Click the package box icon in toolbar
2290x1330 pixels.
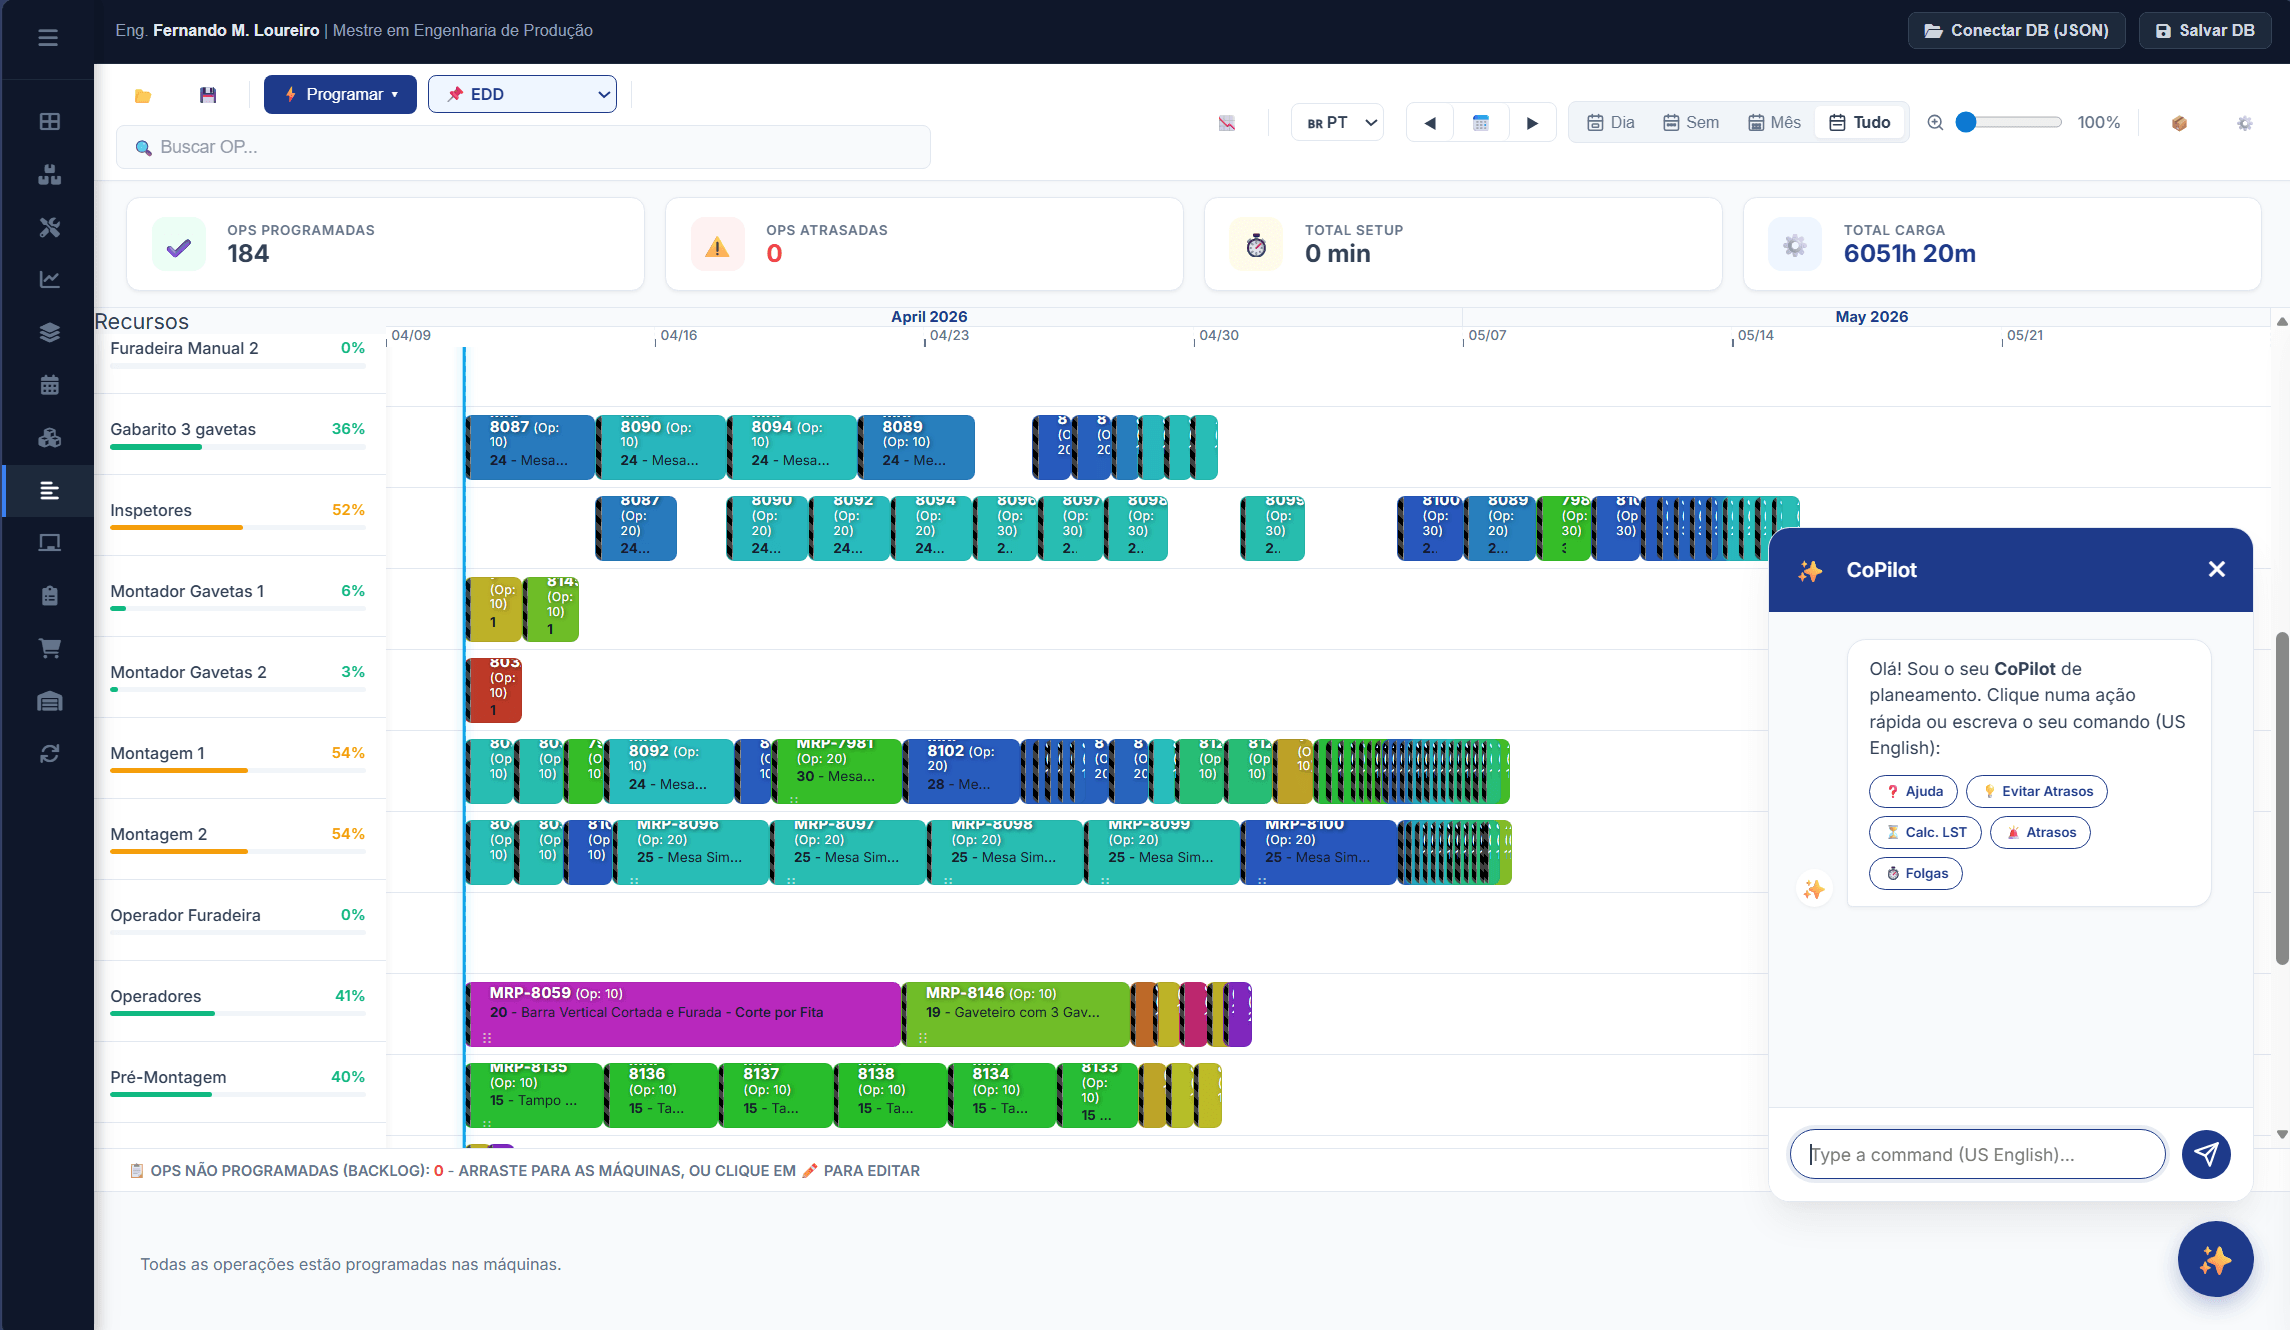point(2179,123)
